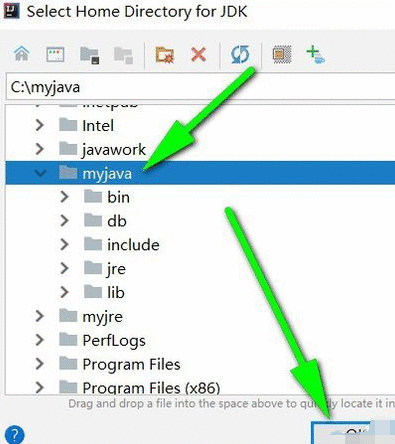
Task: Select the jre subfolder
Action: (x=200, y=268)
